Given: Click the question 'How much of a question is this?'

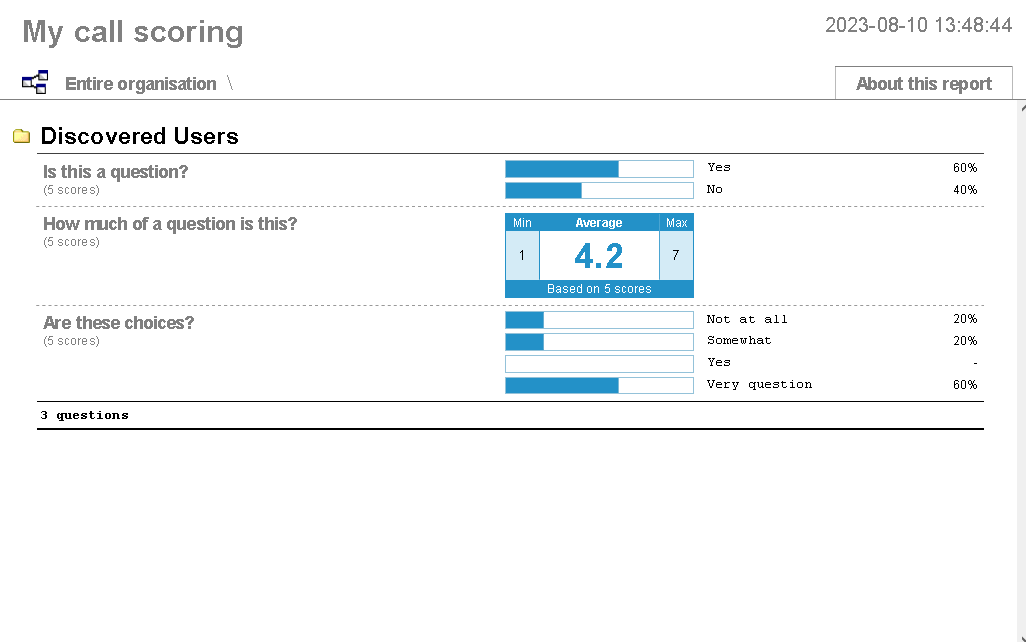Looking at the screenshot, I should (x=170, y=223).
